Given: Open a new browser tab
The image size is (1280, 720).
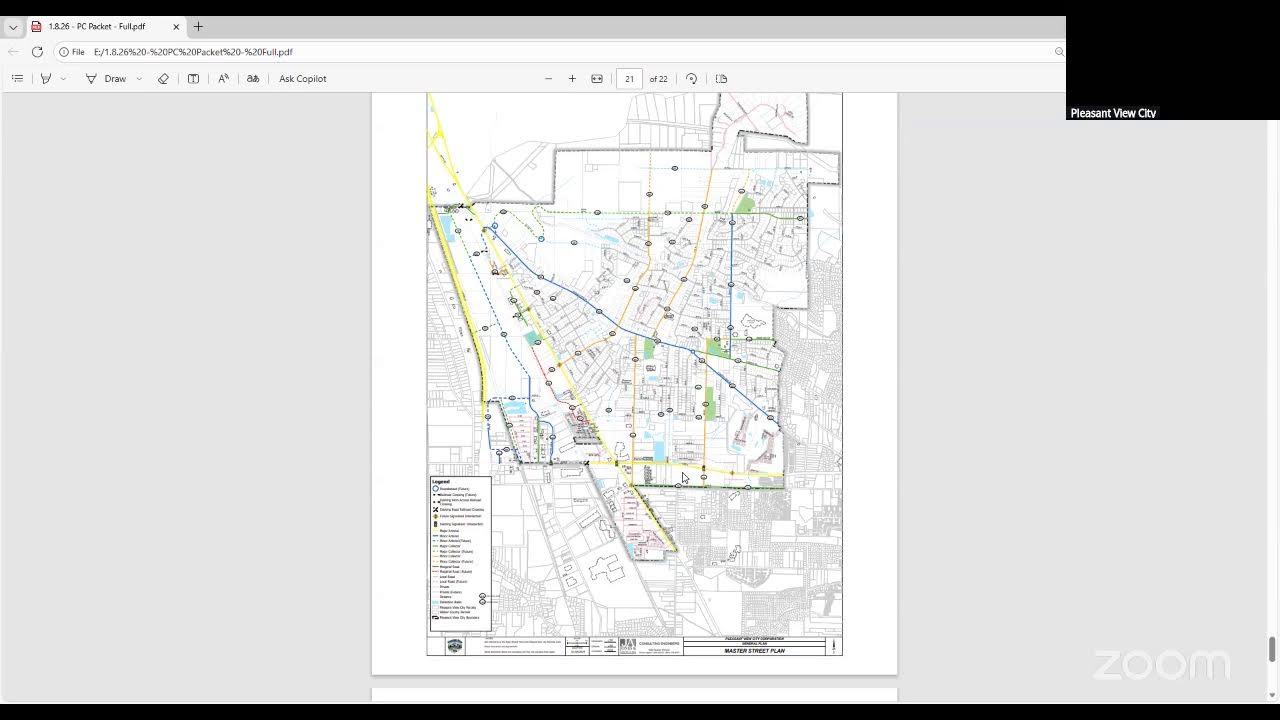Looking at the screenshot, I should point(198,27).
